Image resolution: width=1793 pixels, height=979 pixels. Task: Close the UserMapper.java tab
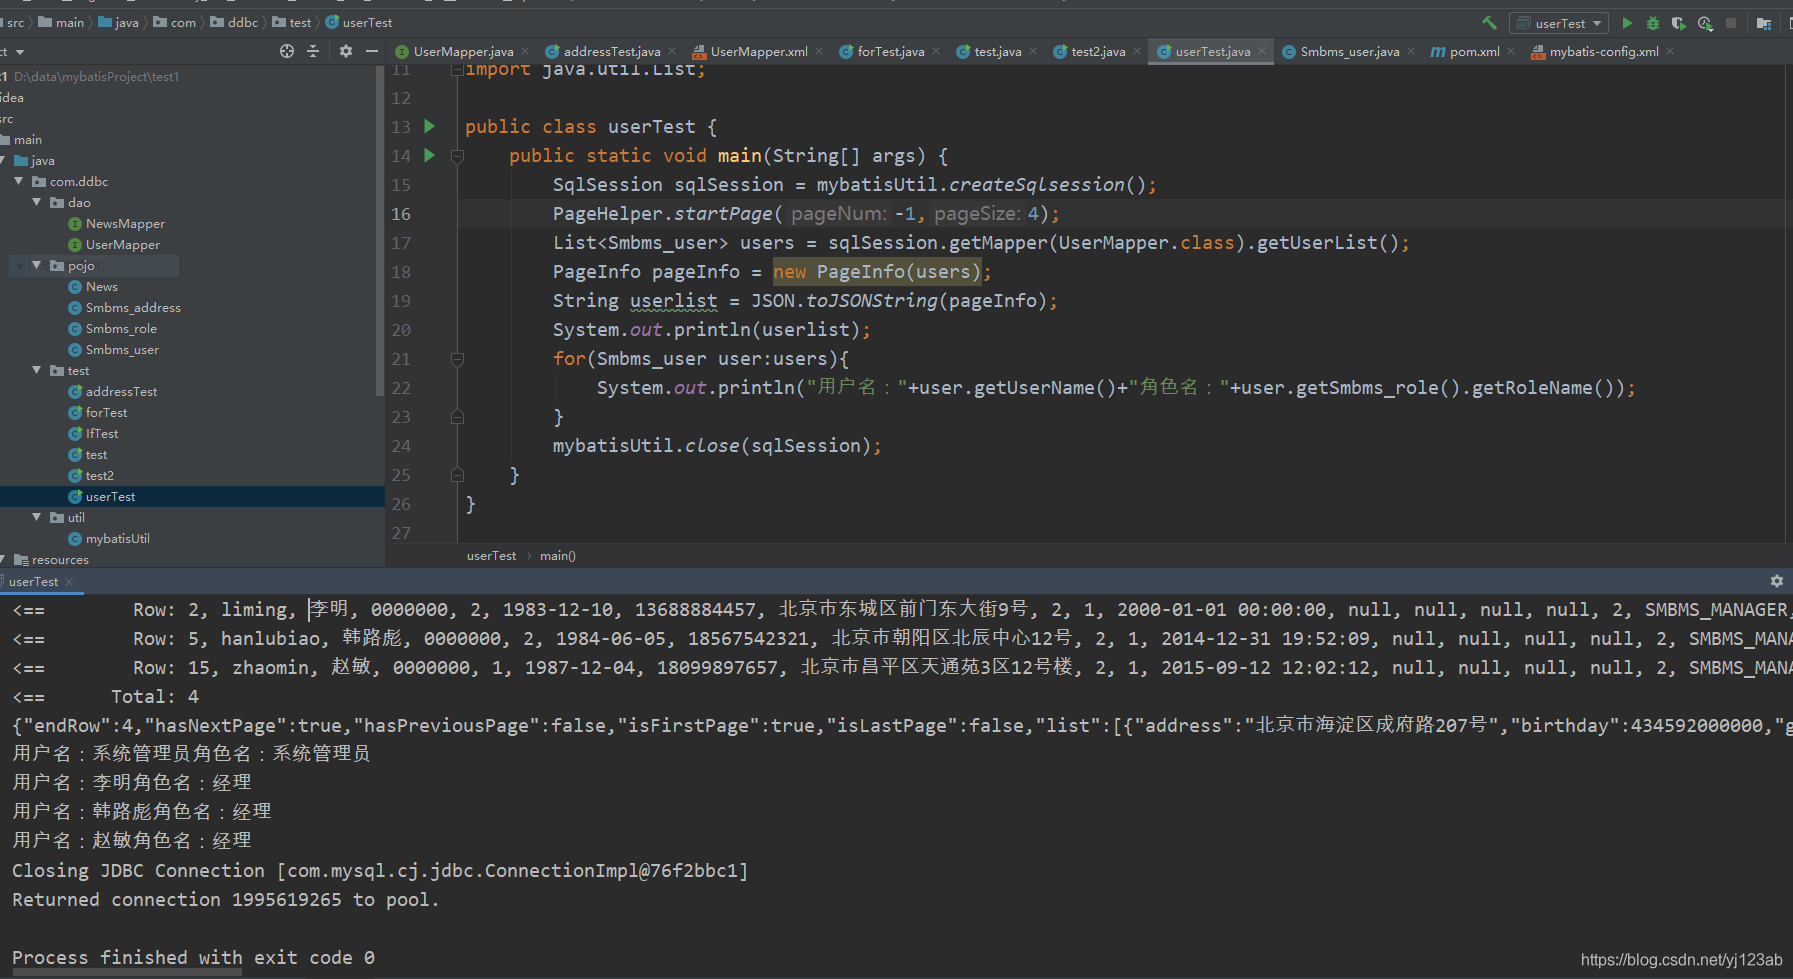(525, 52)
